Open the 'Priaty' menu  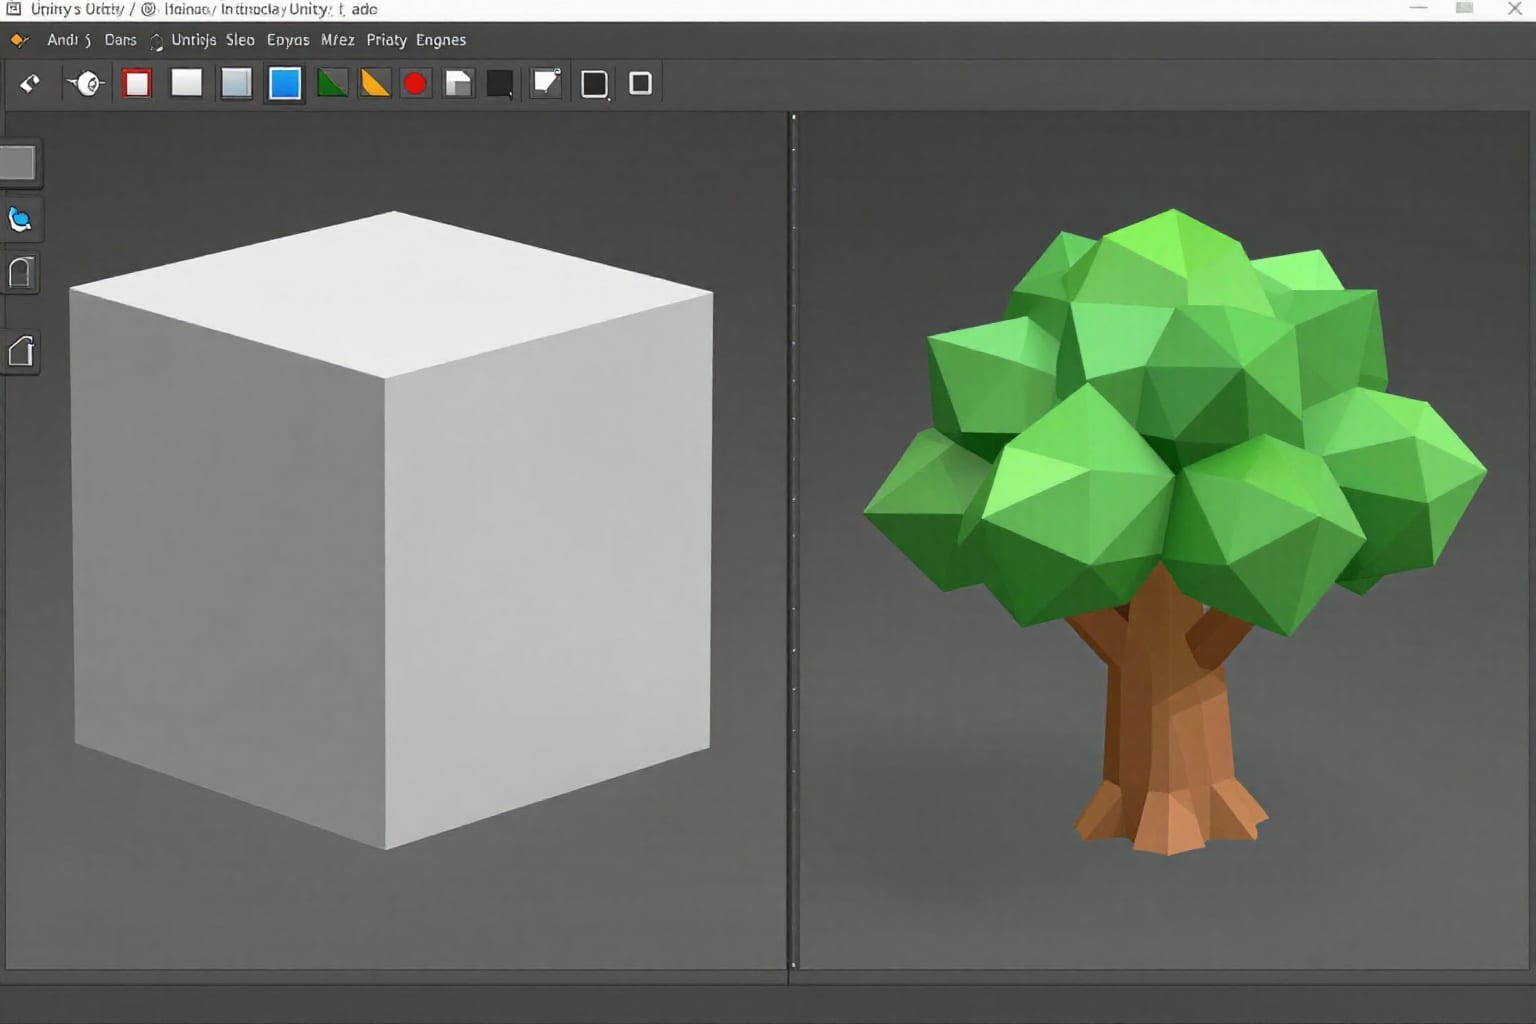[386, 40]
